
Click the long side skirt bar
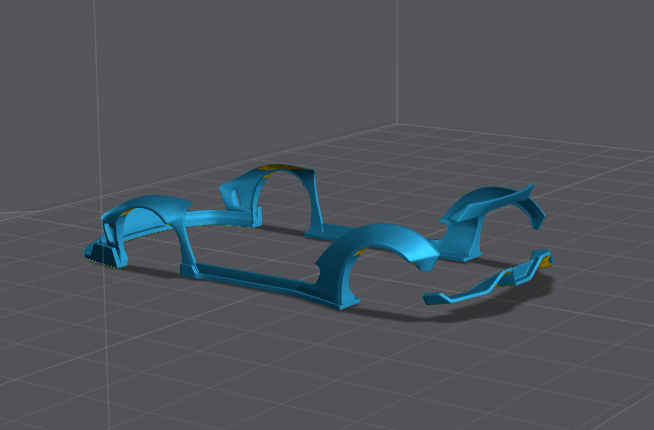click(x=250, y=276)
